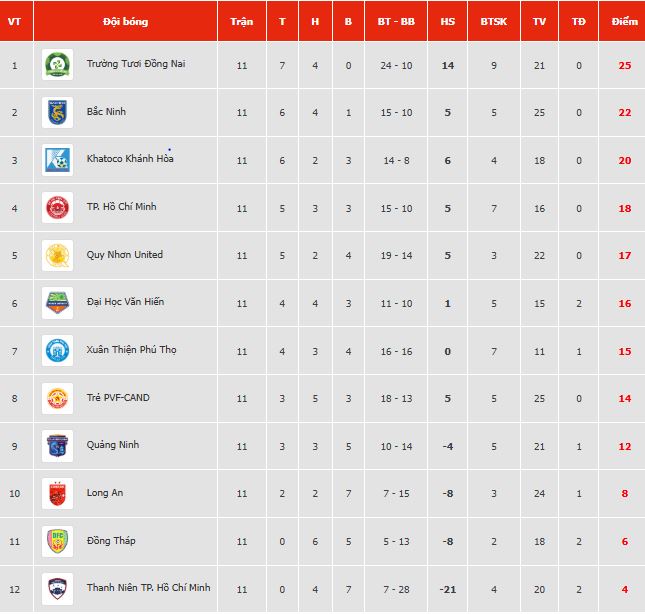Click the Quảng Ninh team crest

[x=57, y=445]
